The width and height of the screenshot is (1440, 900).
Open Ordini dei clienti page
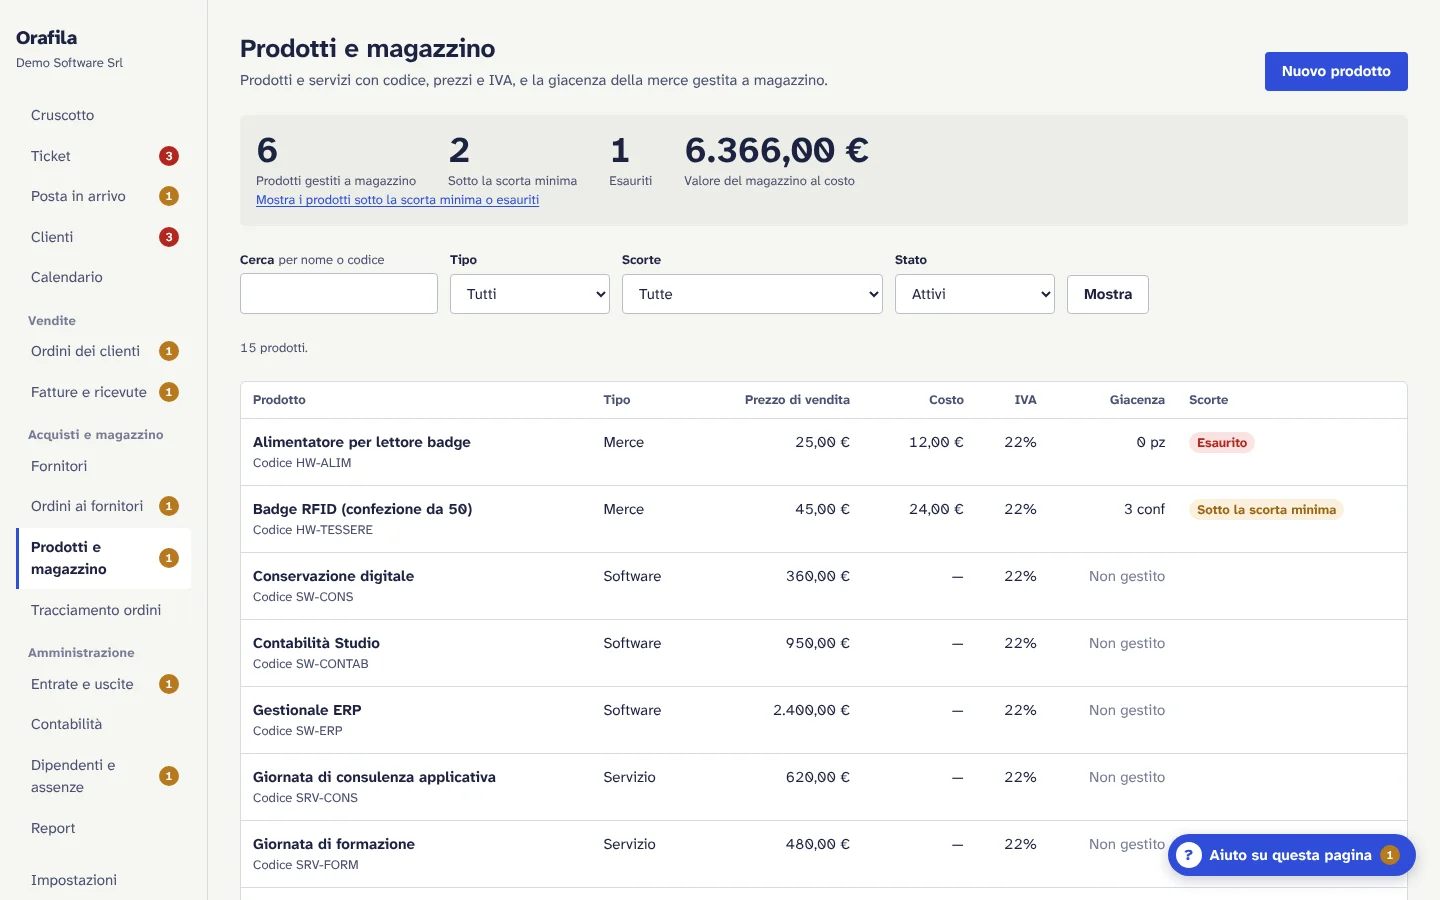[104, 351]
